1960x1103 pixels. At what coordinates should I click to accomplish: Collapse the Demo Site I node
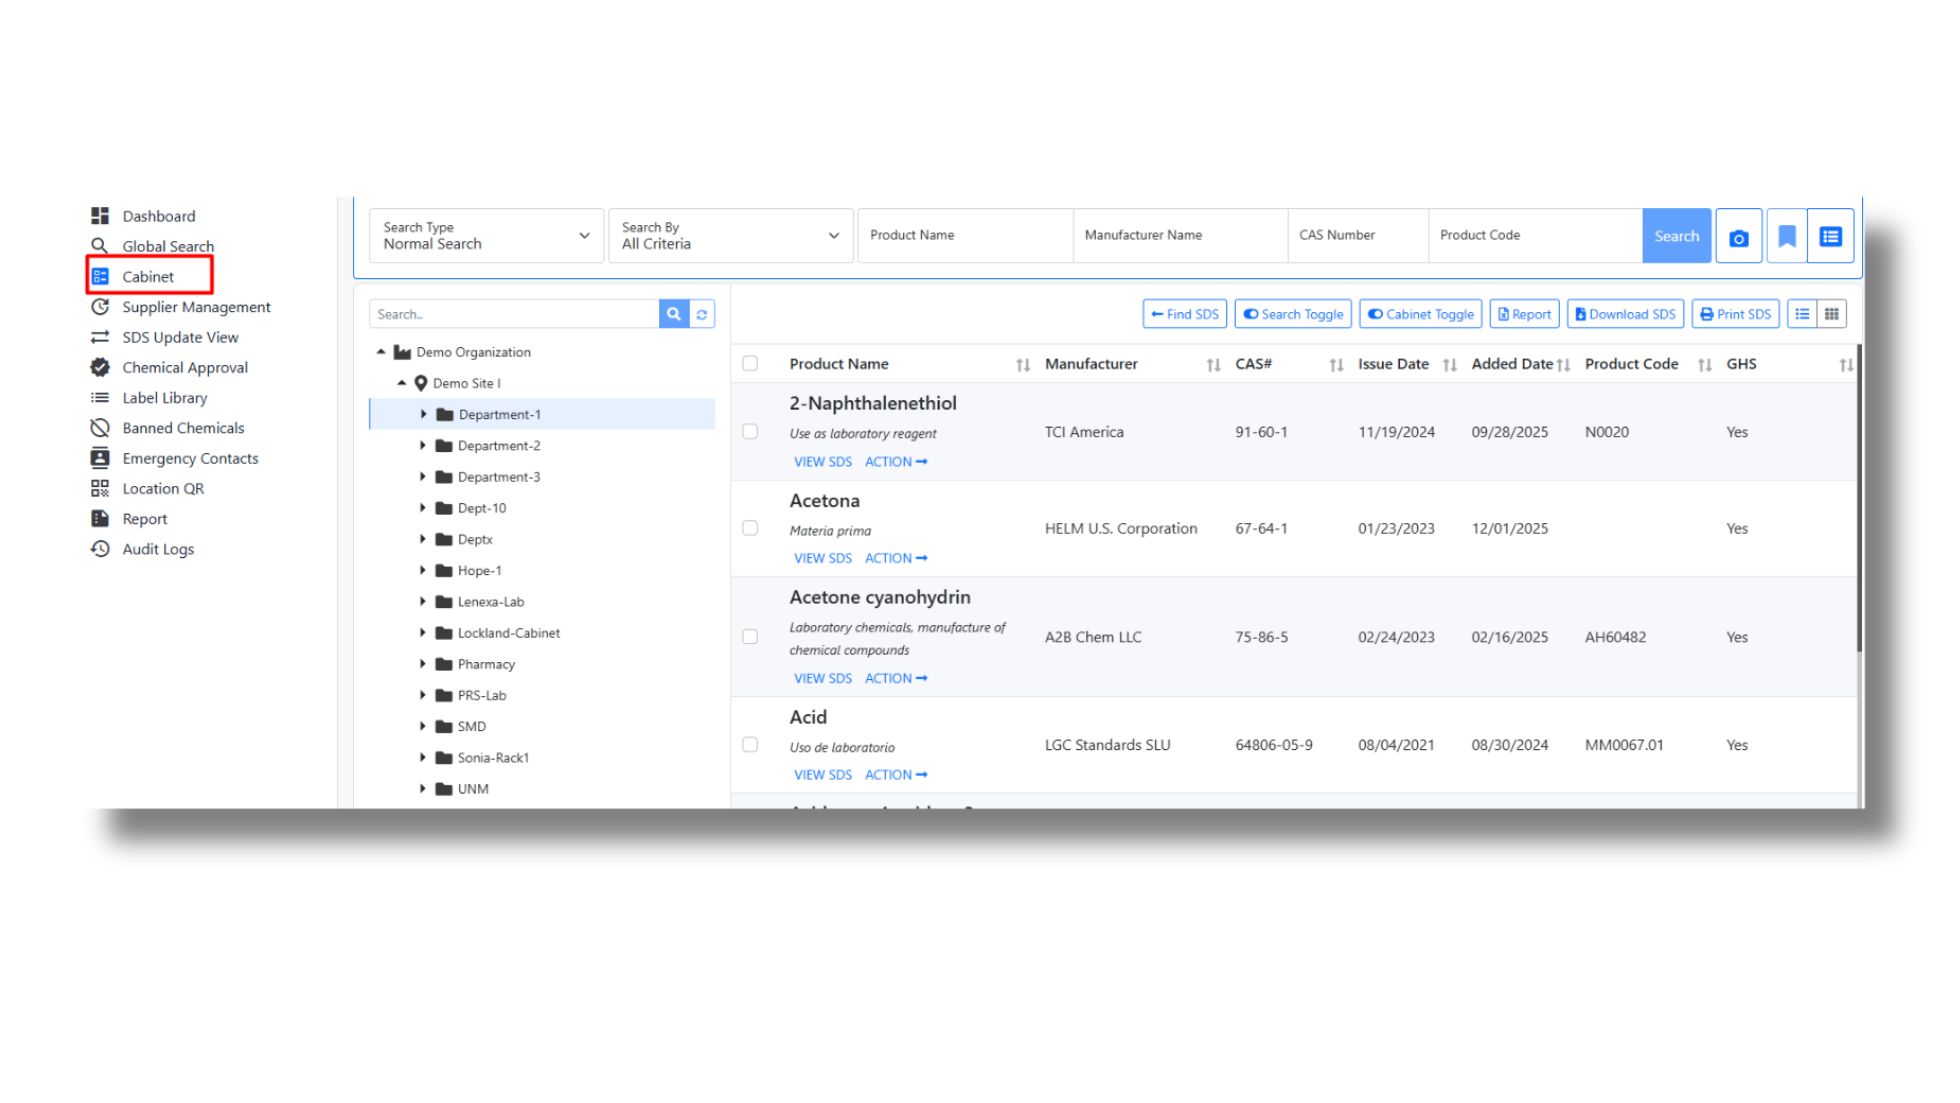402,383
